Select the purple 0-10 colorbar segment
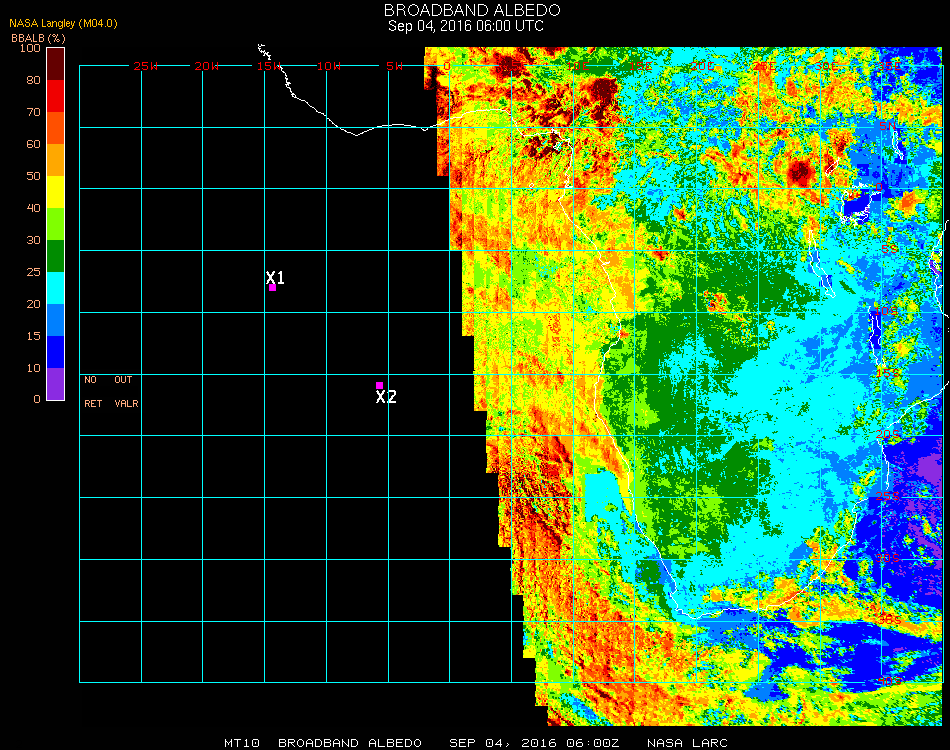 tap(55, 384)
